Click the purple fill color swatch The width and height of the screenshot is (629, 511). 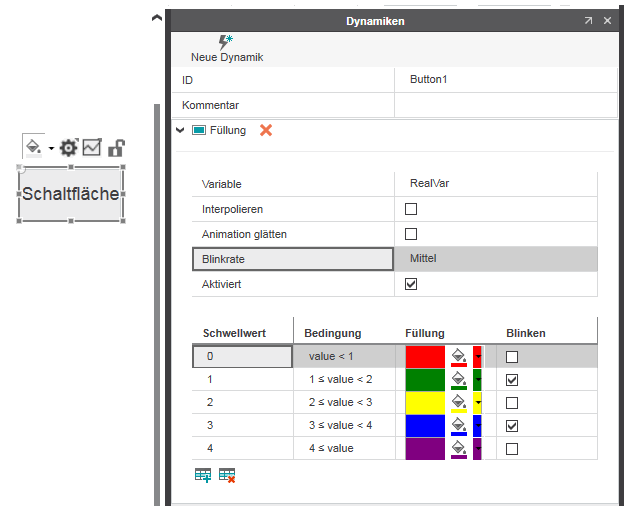point(425,449)
